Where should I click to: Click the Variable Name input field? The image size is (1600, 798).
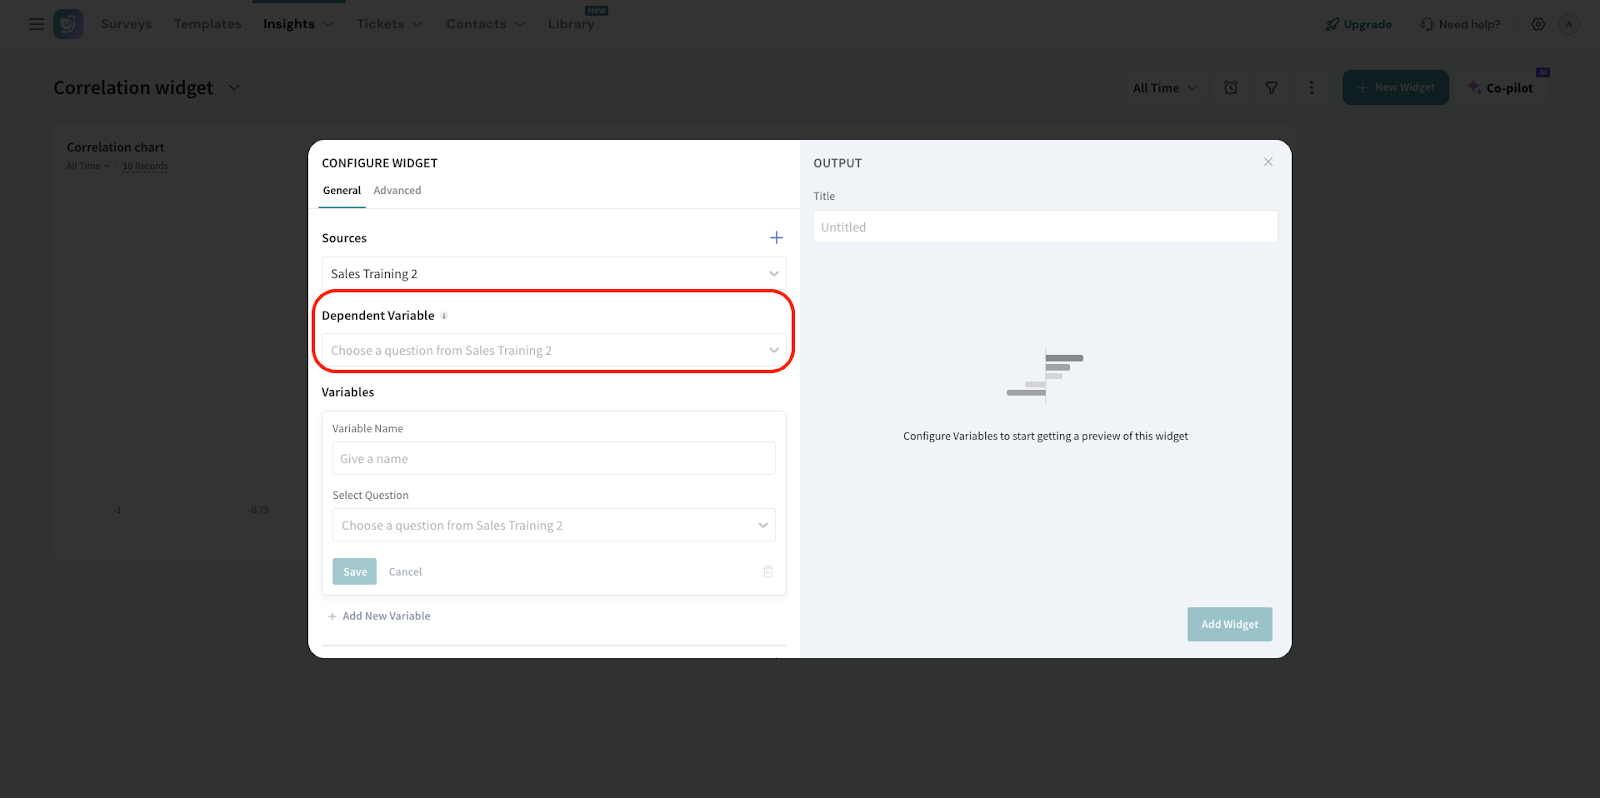click(553, 459)
